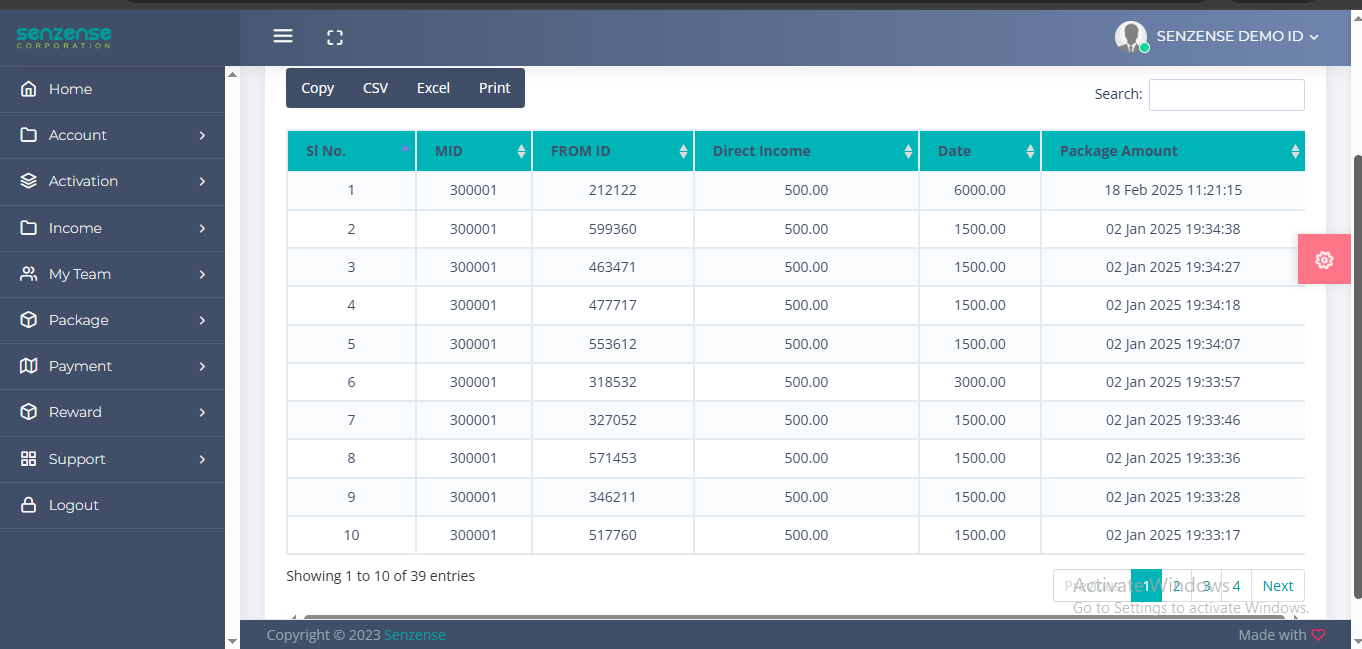This screenshot has height=649, width=1362.
Task: Click the Reward cube icon
Action: [x=29, y=412]
